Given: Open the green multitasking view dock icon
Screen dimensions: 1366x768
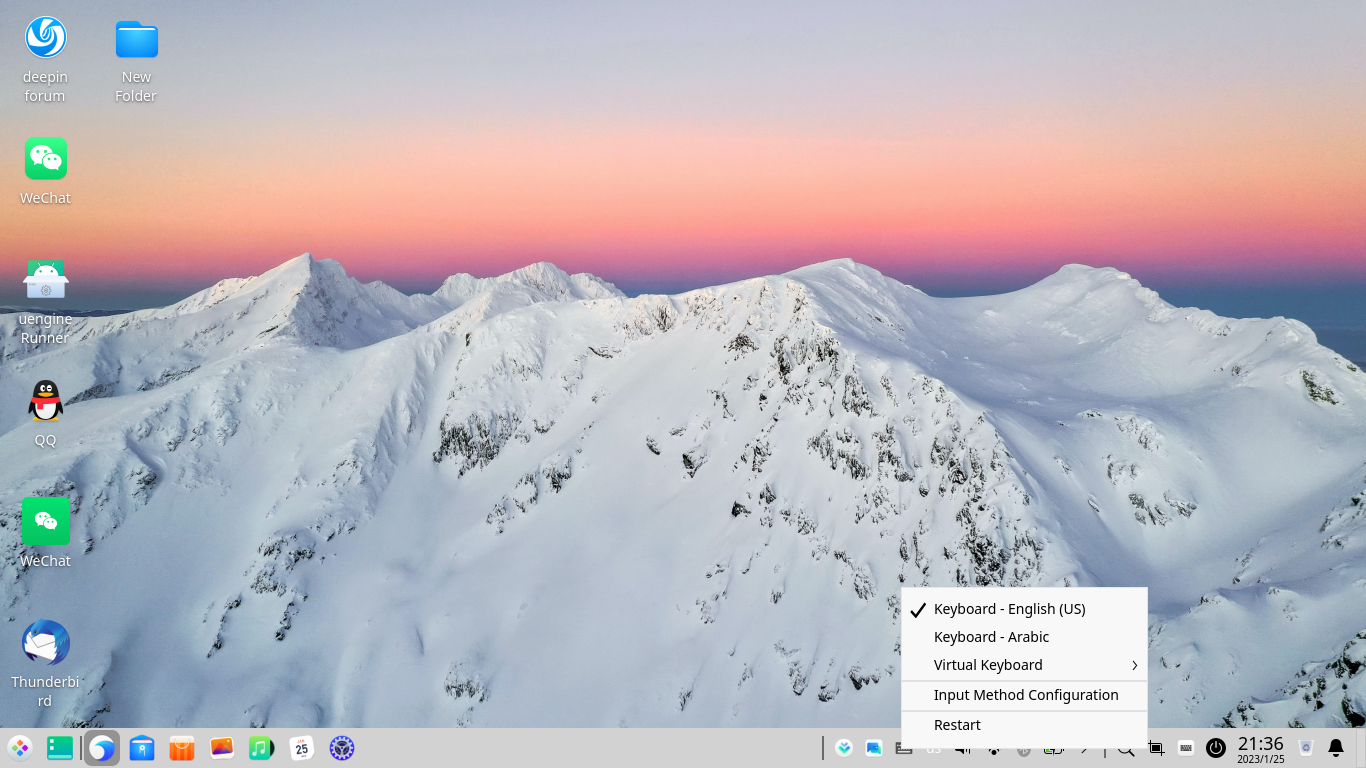Looking at the screenshot, I should (x=60, y=748).
